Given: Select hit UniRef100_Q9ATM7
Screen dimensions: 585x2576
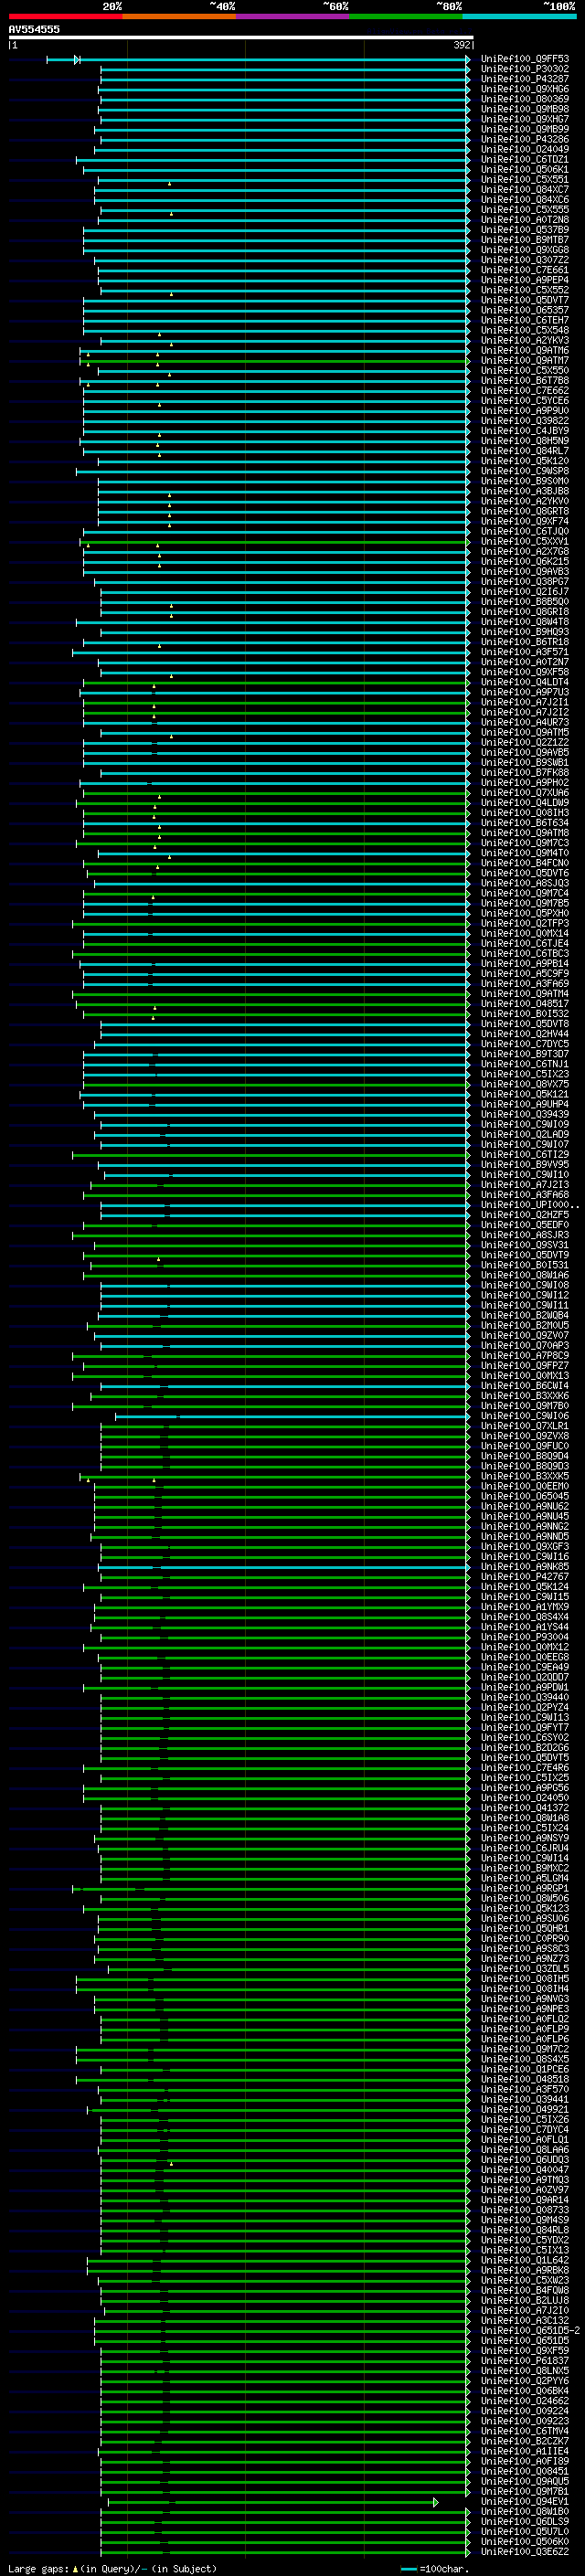Looking at the screenshot, I should click(x=525, y=360).
